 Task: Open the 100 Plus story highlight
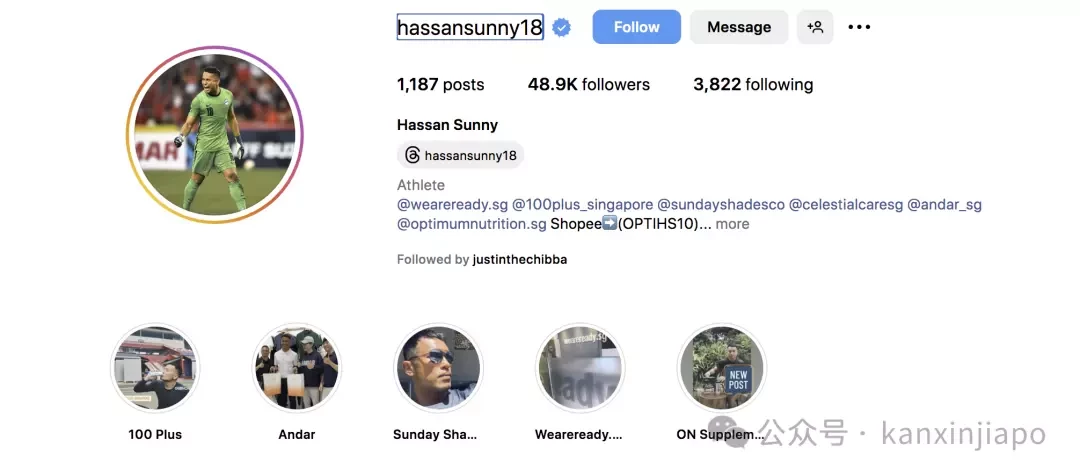click(155, 367)
